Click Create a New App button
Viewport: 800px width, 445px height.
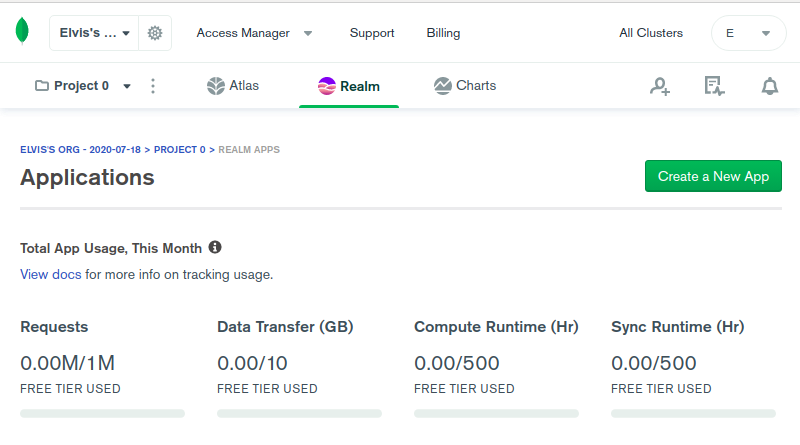coord(713,176)
